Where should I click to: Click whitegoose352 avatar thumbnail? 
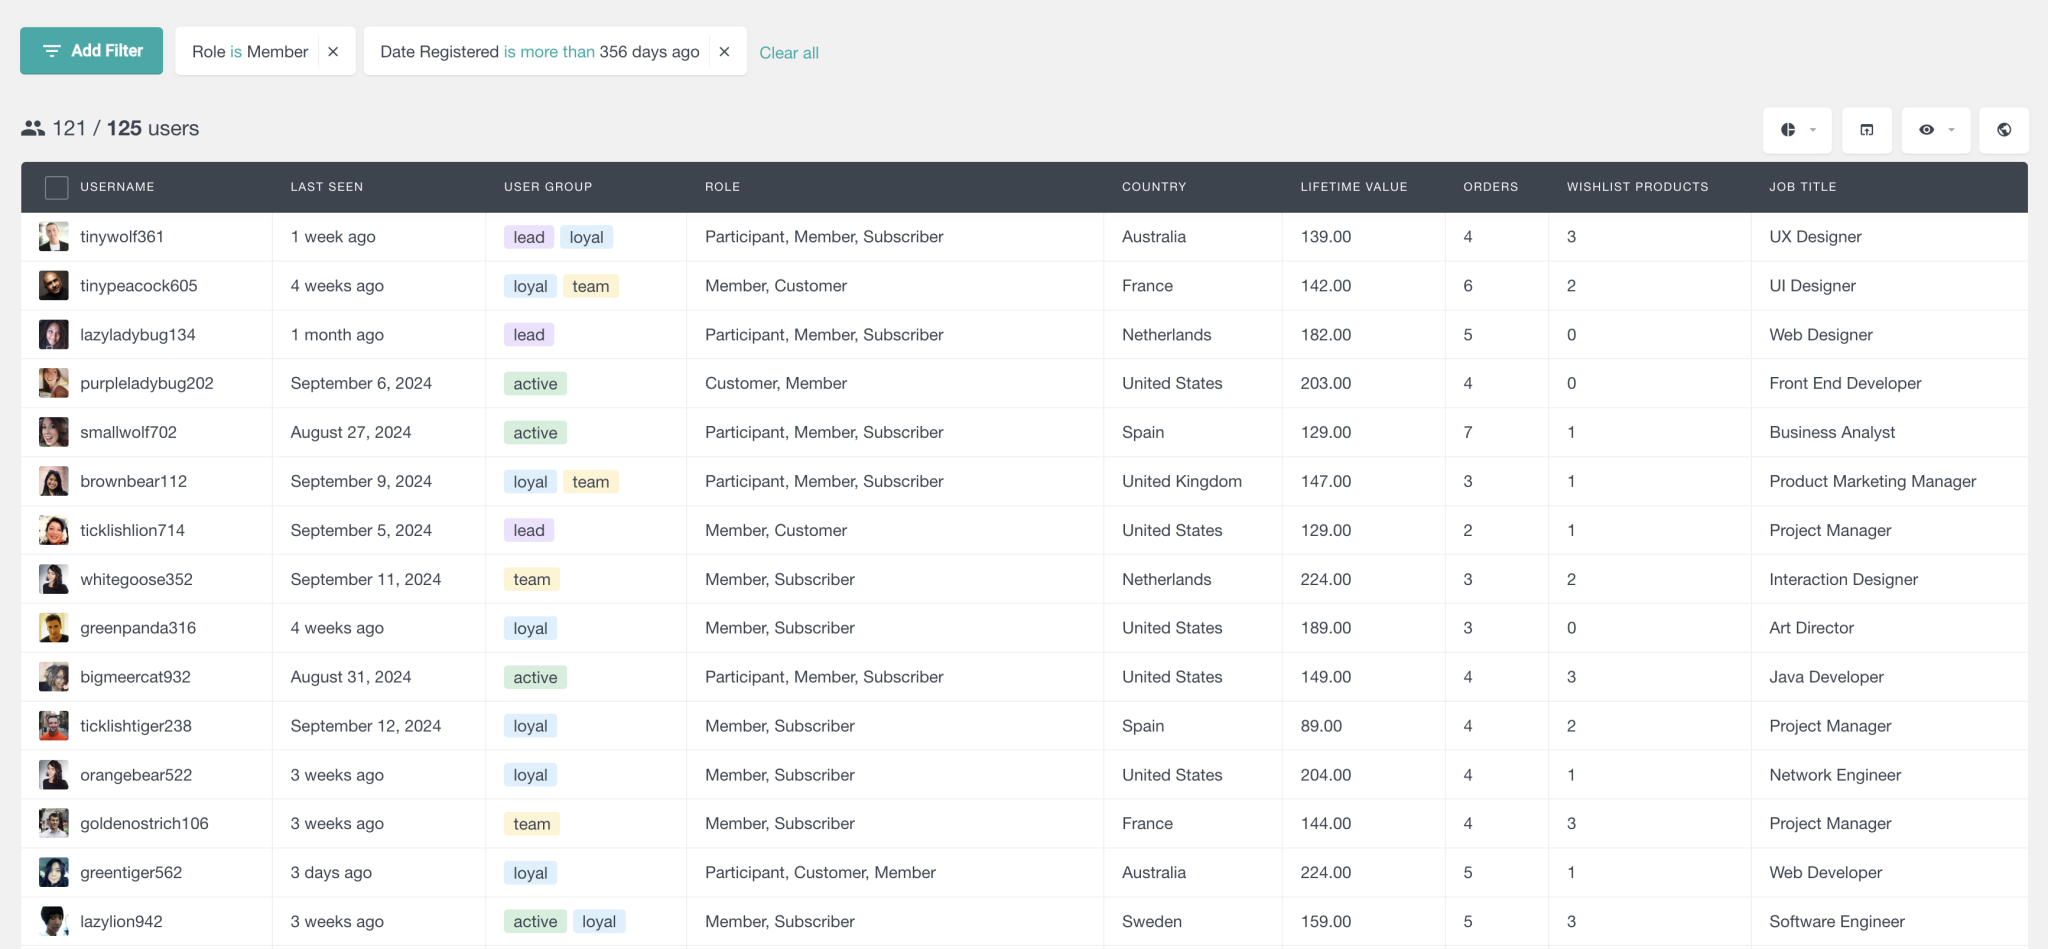pos(54,579)
